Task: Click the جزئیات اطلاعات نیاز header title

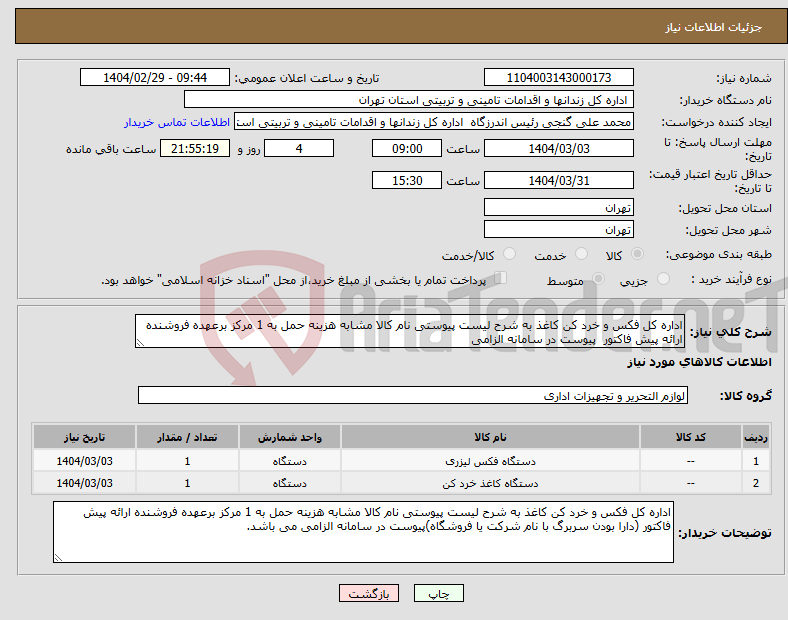Action: click(x=714, y=27)
